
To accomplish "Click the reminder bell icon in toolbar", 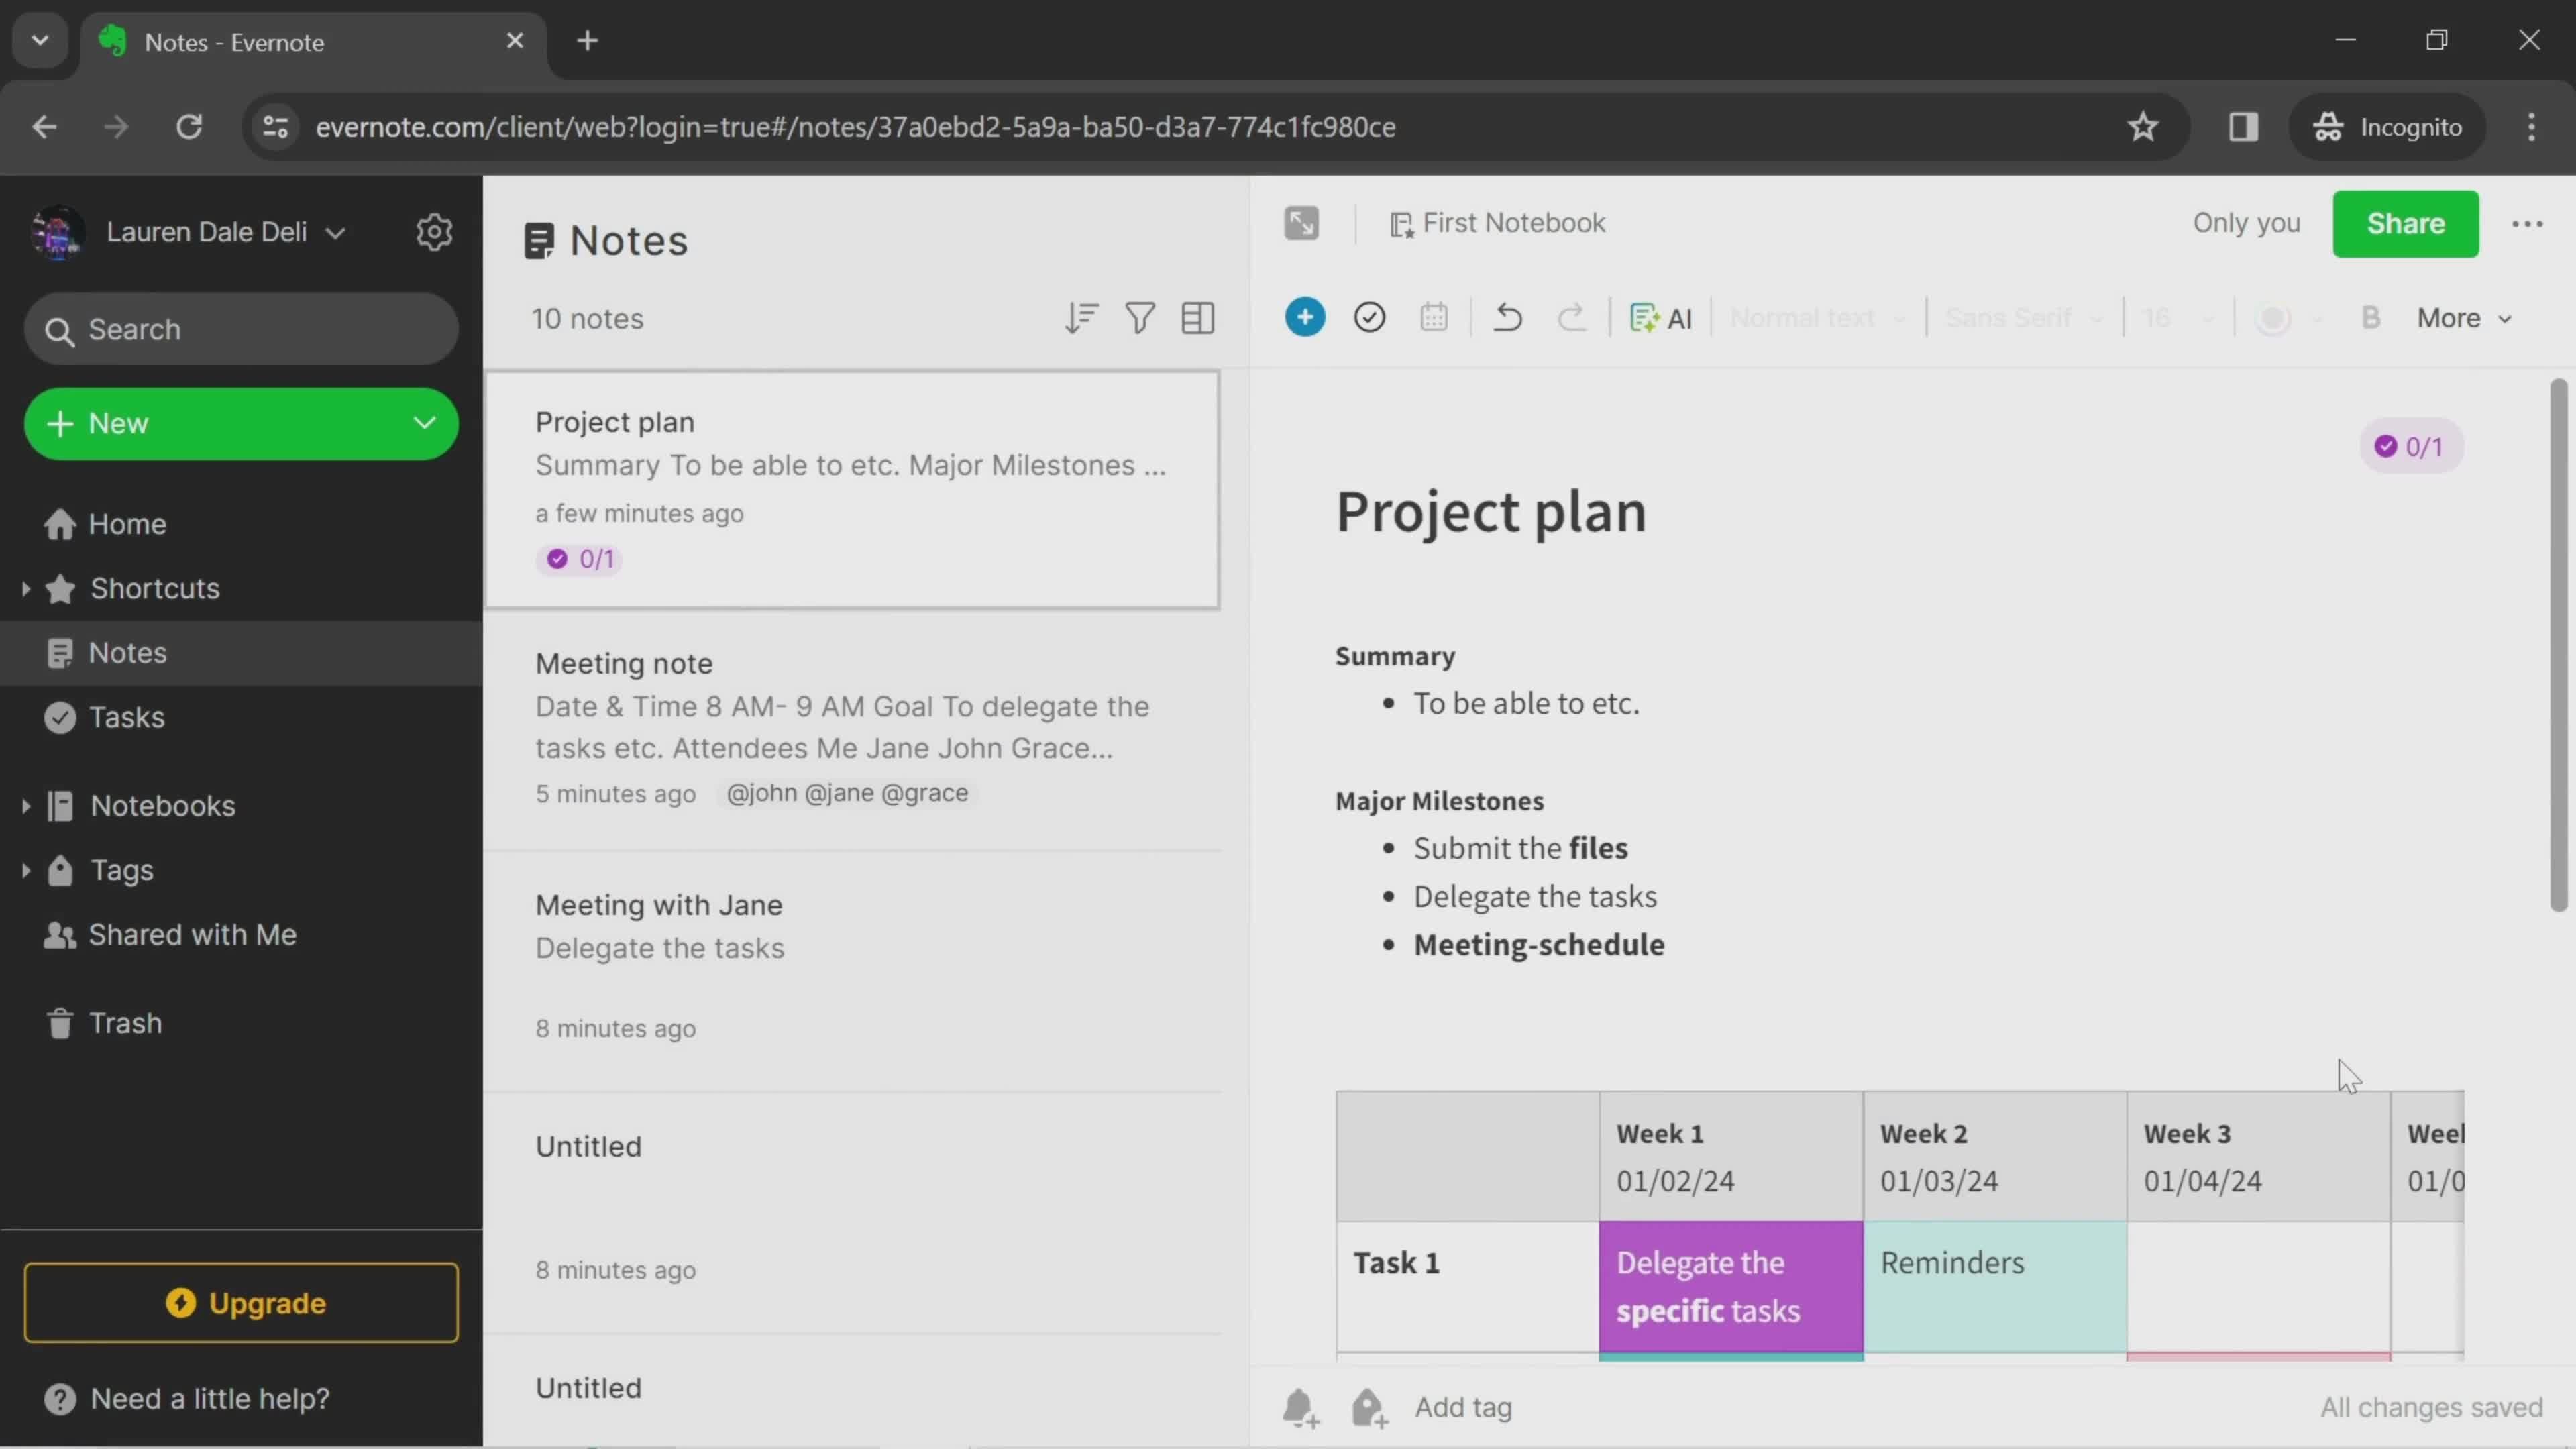I will (x=1299, y=1407).
